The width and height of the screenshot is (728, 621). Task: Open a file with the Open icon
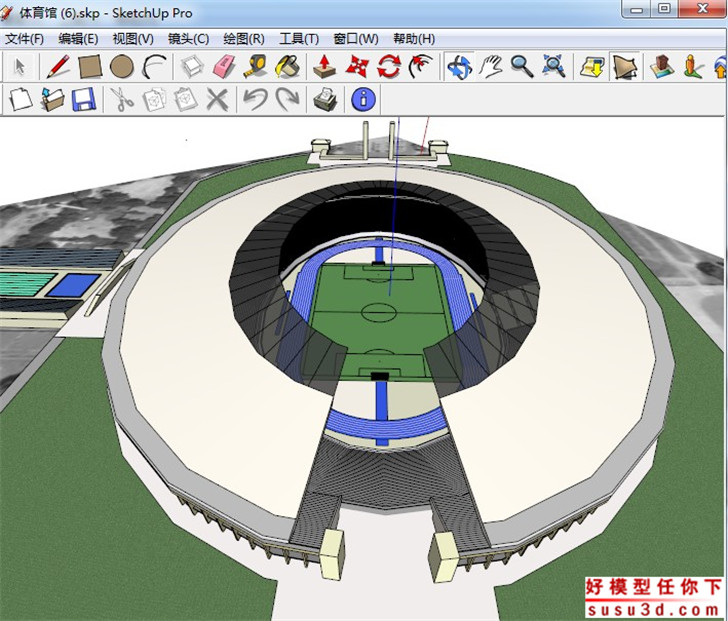pyautogui.click(x=52, y=99)
